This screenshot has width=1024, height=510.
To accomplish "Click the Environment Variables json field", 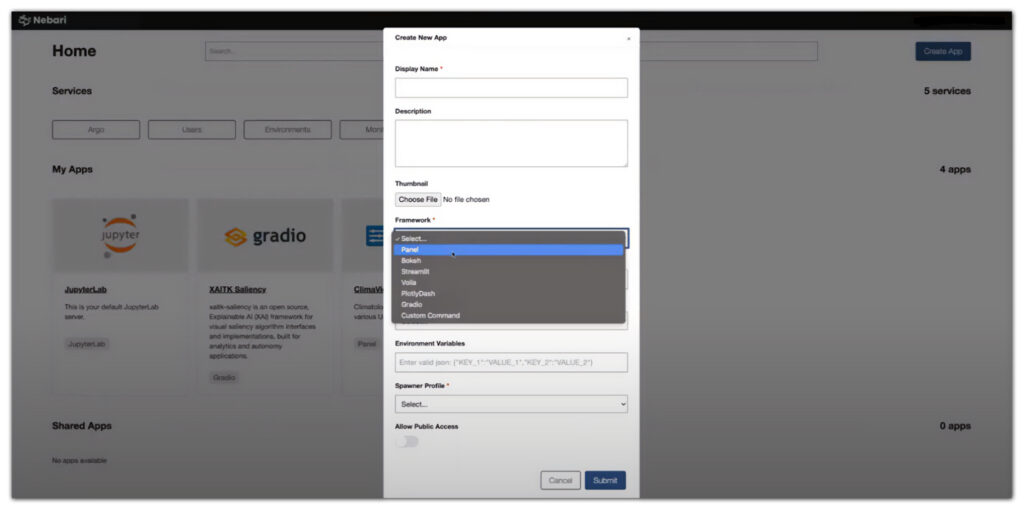I will coord(511,362).
